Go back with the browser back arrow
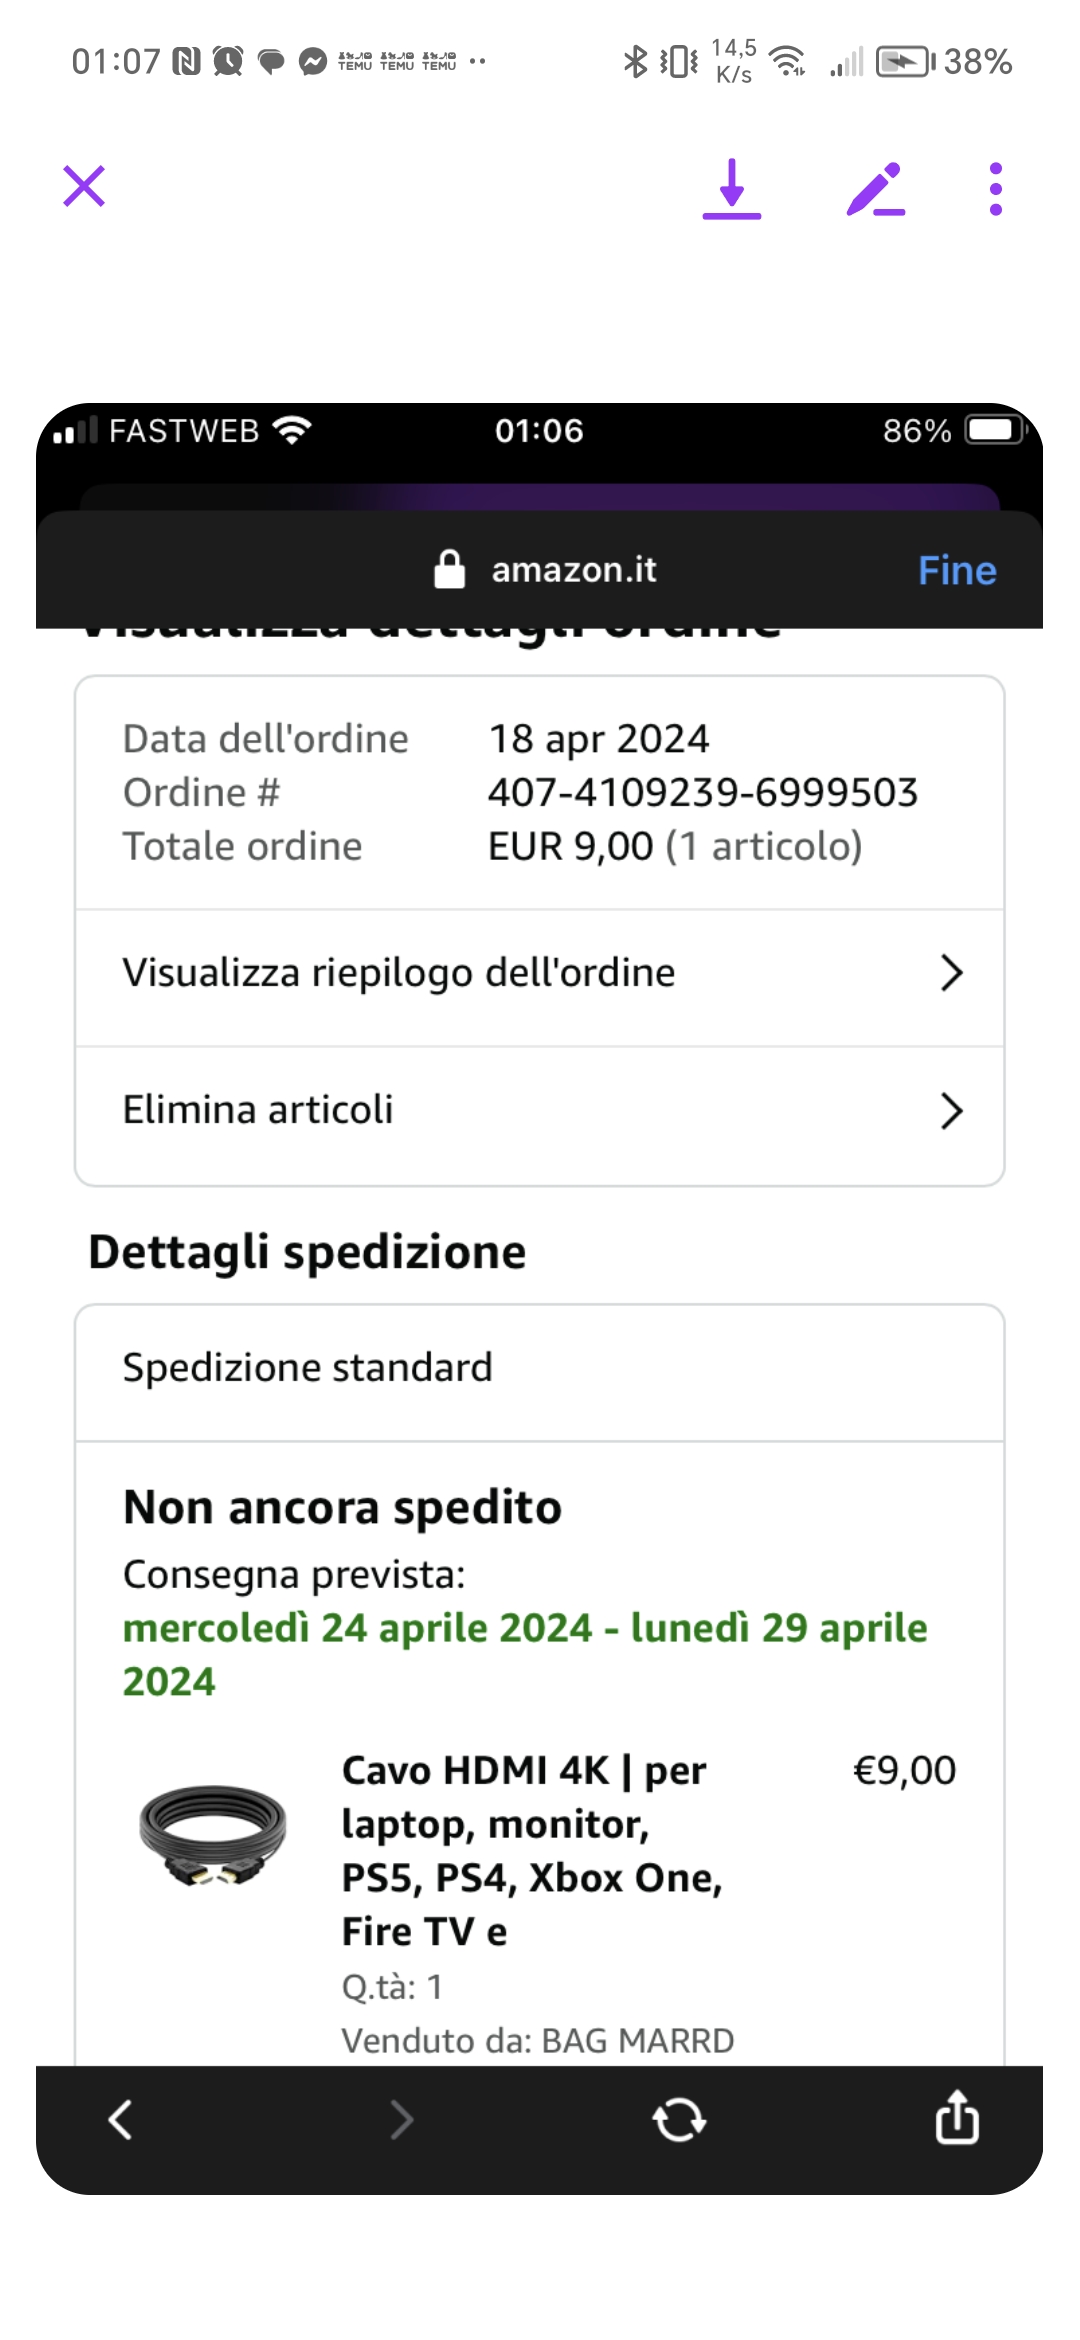This screenshot has height=2340, width=1080. coord(121,2119)
